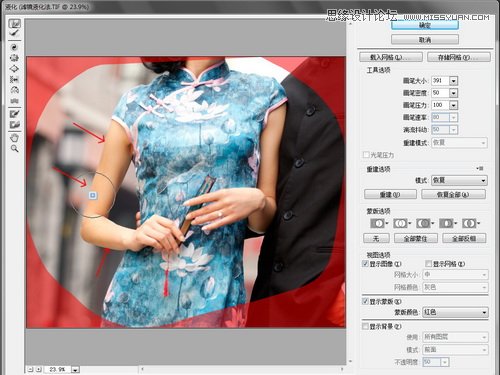The image size is (500, 375).
Task: Open the brush size 391 dropdown arrow
Action: (453, 81)
